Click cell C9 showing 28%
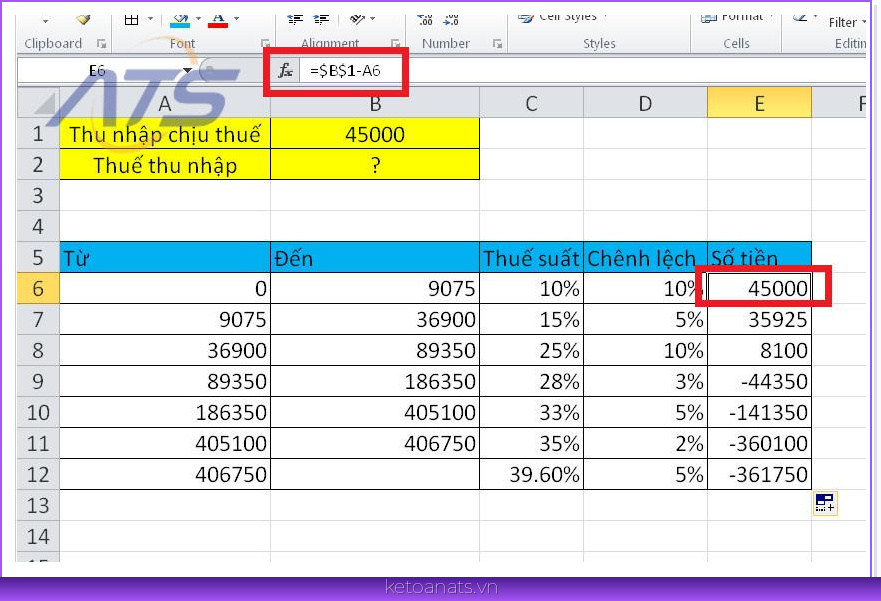 (532, 381)
